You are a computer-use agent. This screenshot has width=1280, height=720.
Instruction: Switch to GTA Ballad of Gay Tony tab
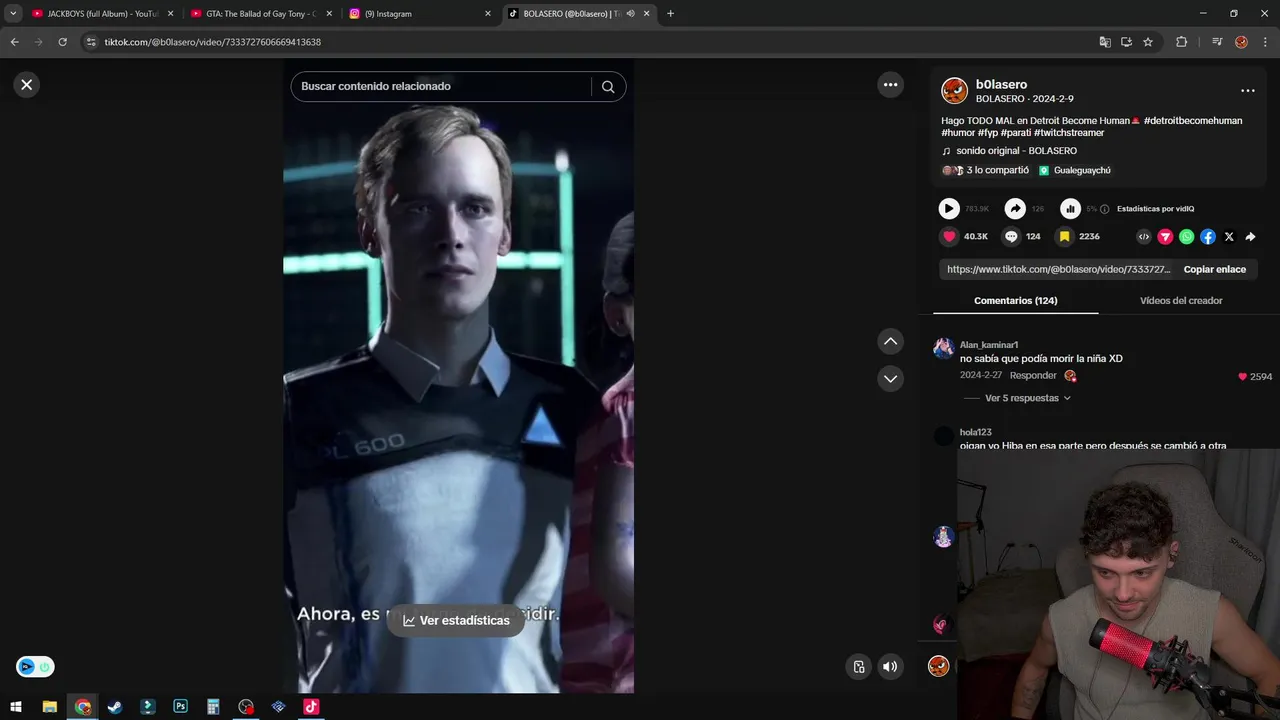[260, 14]
